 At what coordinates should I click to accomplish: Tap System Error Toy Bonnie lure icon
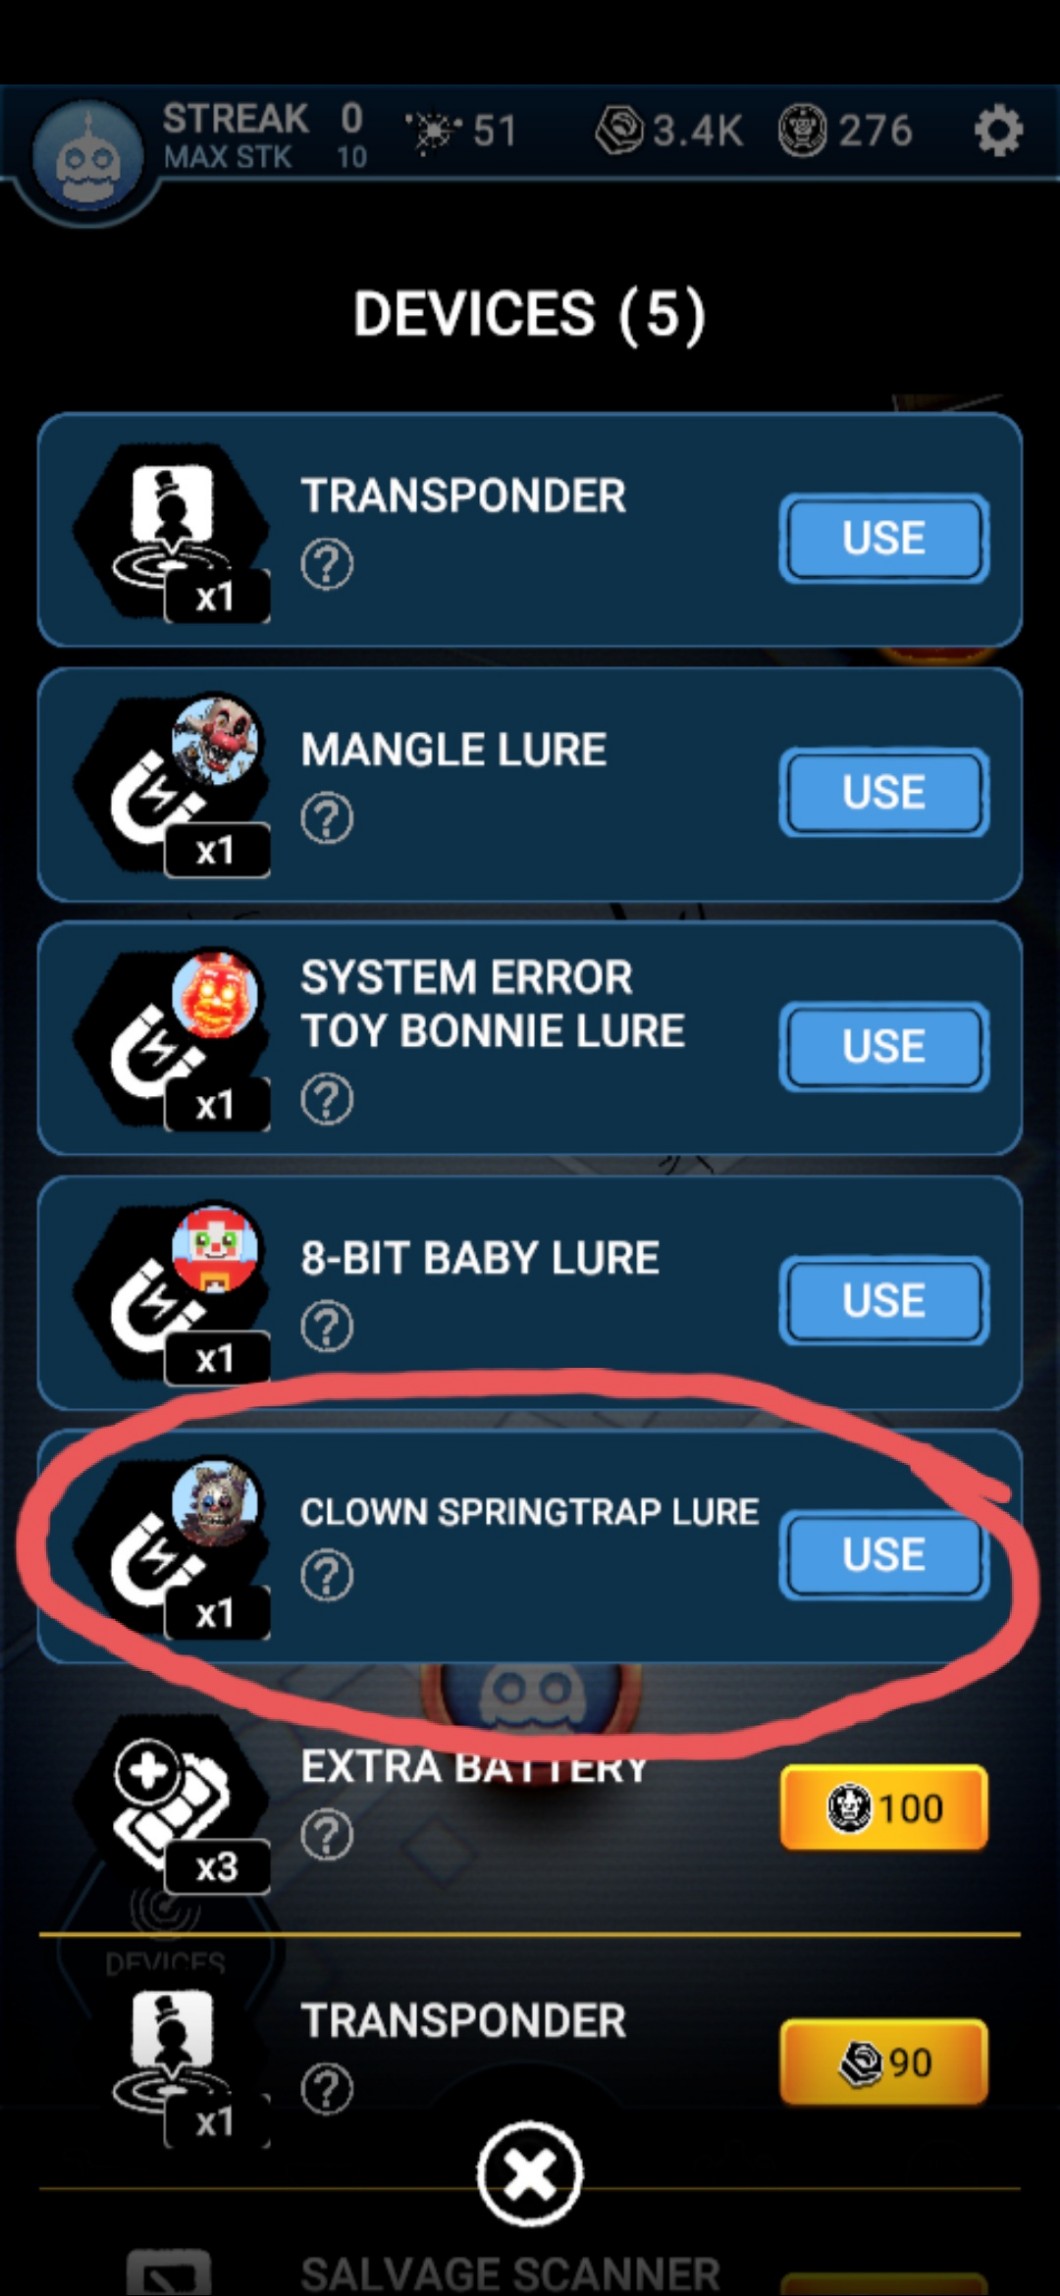click(x=172, y=1042)
